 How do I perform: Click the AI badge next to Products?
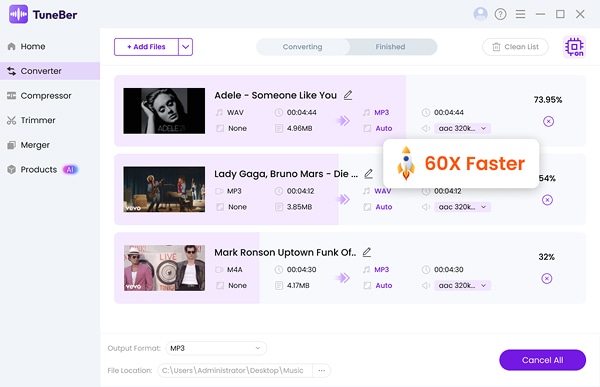click(x=70, y=169)
